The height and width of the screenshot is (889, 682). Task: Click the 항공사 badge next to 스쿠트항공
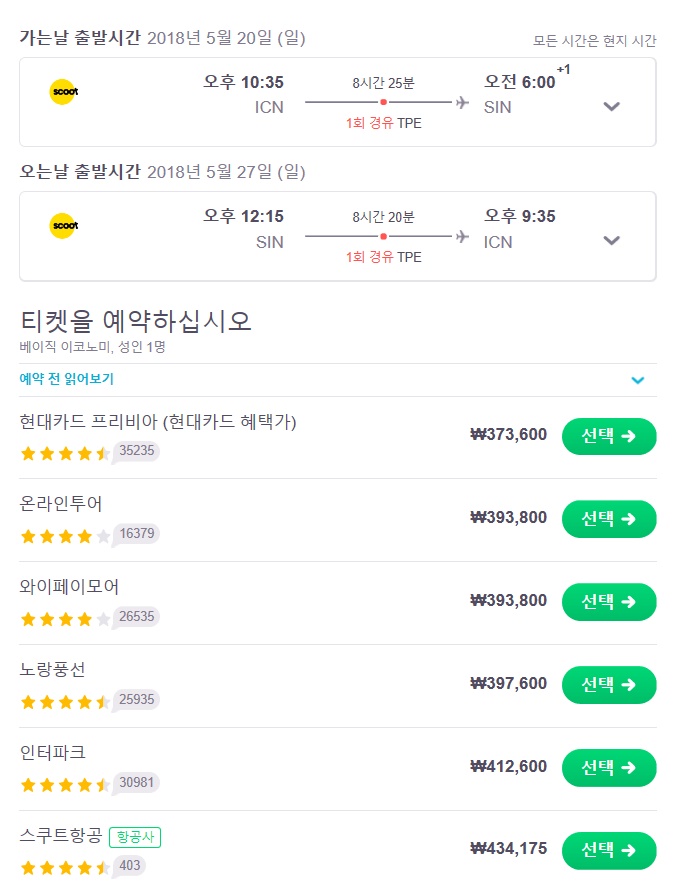click(135, 837)
